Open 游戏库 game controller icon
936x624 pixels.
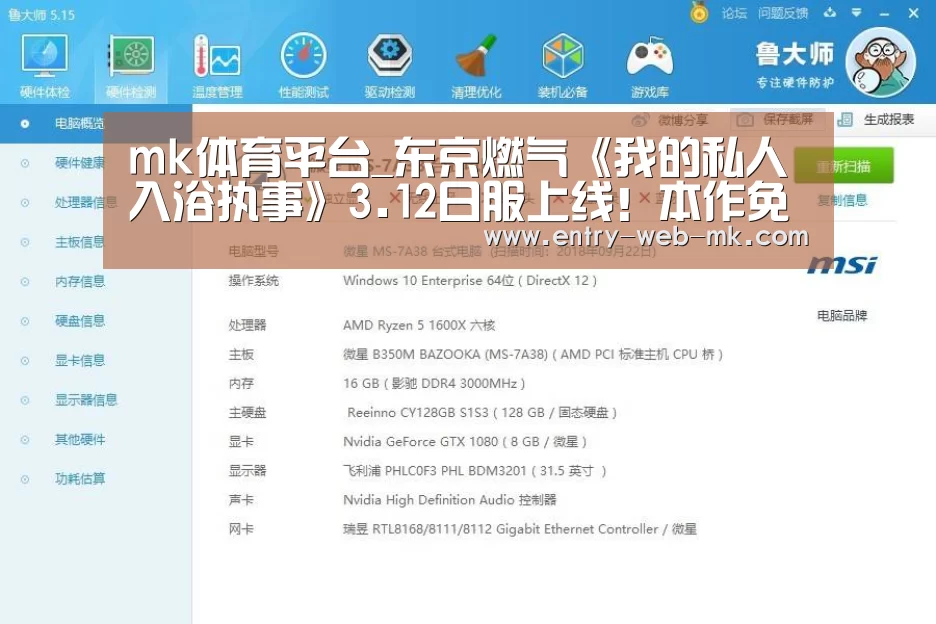click(649, 66)
